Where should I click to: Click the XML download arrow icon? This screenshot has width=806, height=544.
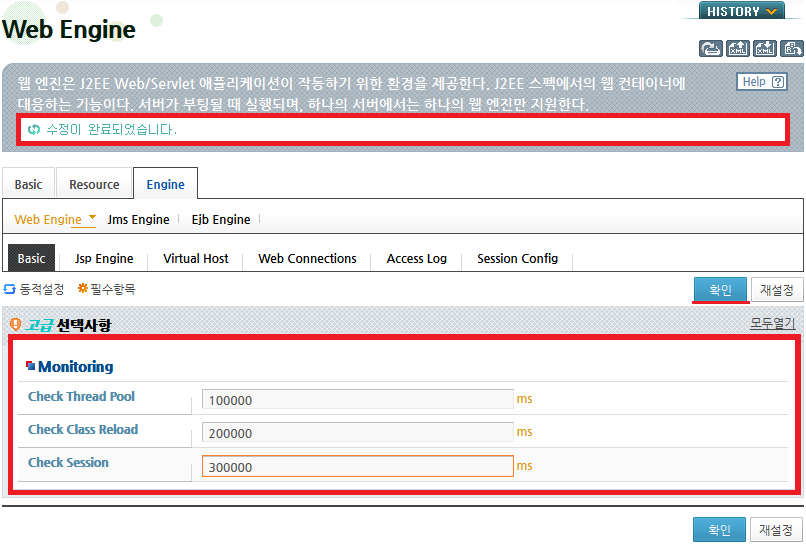coord(765,49)
